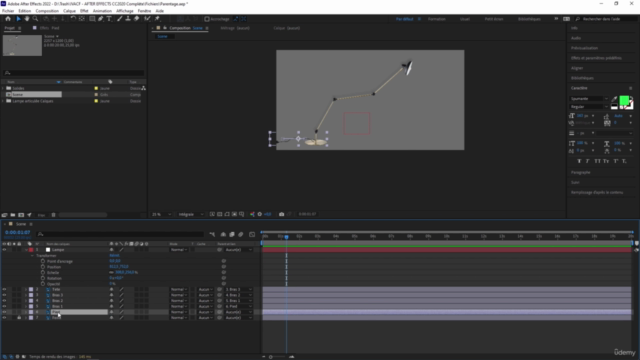Select the Pen tool

pyautogui.click(x=101, y=19)
